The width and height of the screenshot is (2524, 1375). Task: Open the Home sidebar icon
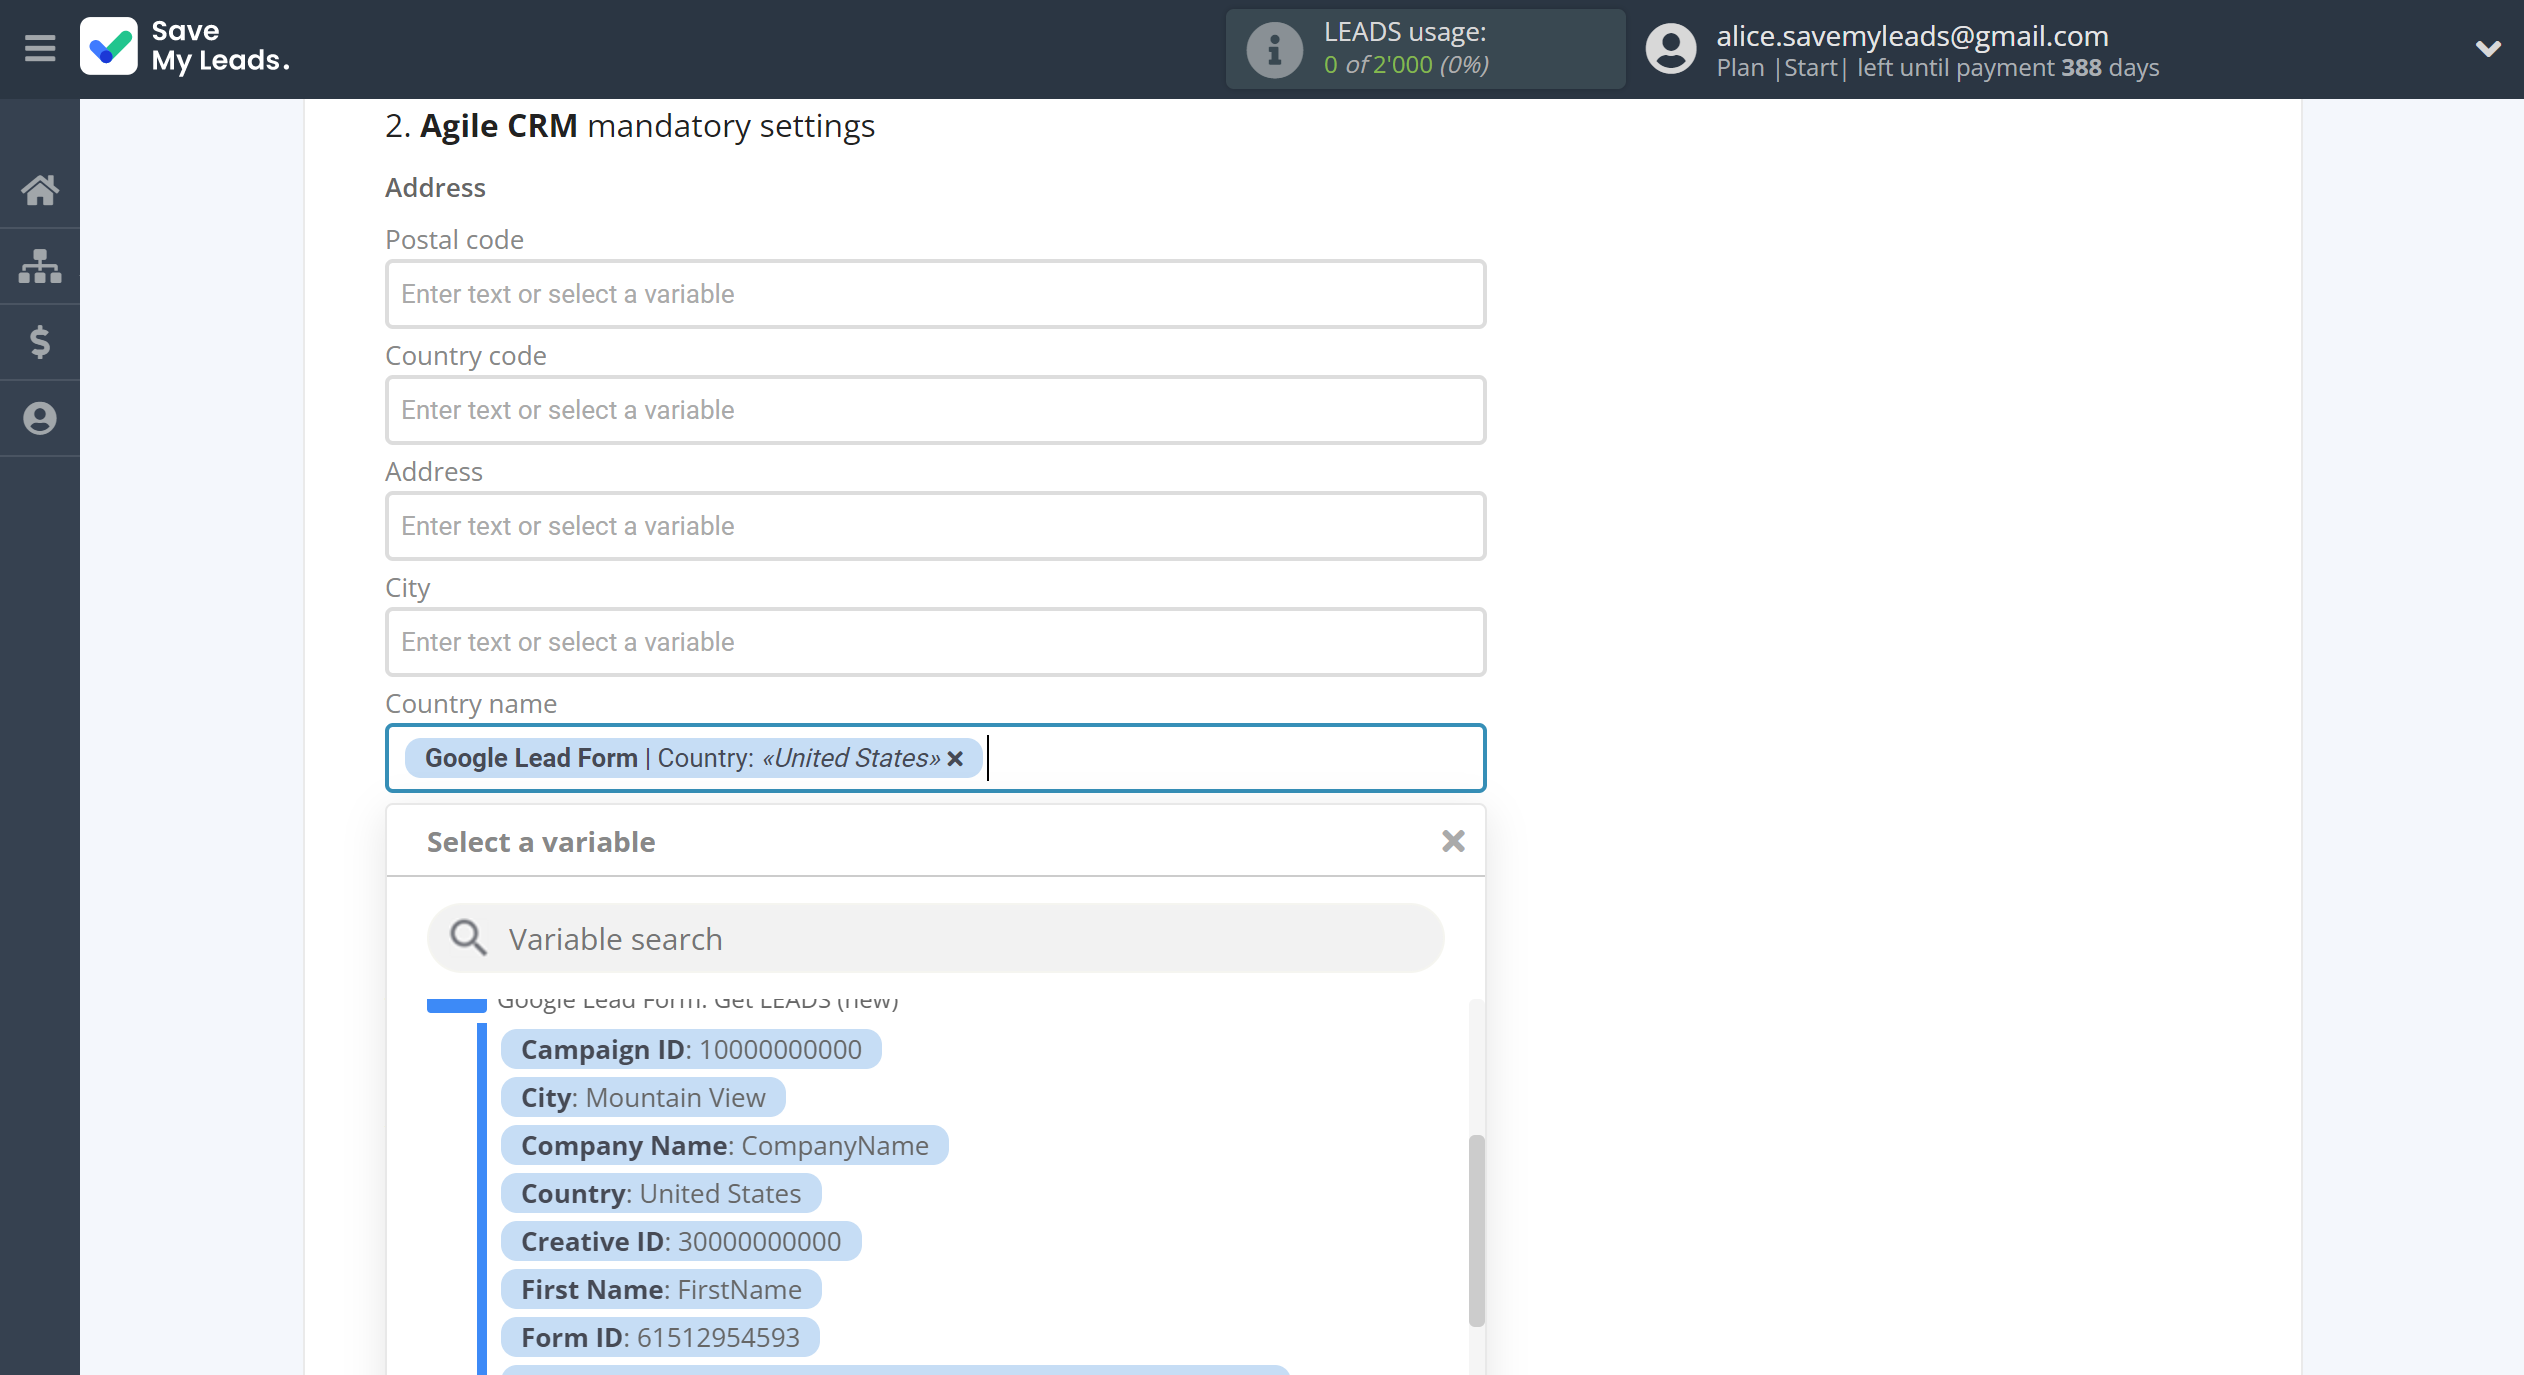[40, 189]
